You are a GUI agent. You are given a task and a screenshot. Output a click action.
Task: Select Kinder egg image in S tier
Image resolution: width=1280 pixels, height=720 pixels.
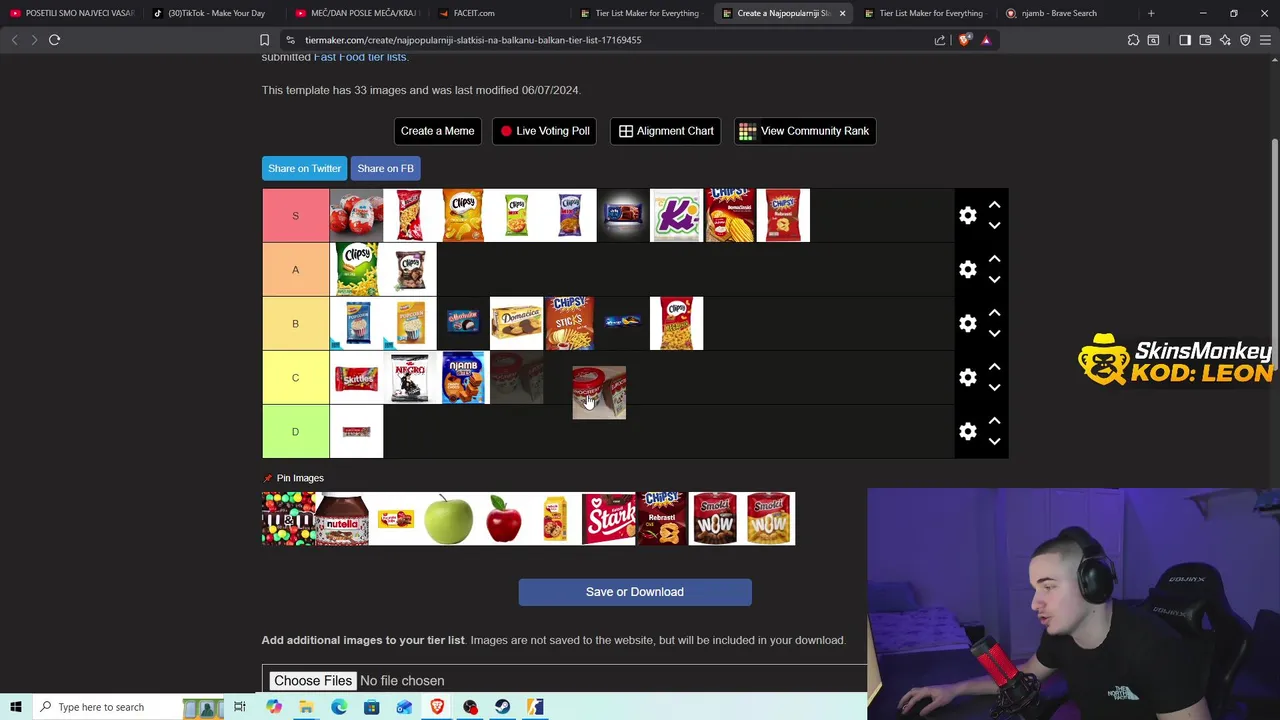(356, 215)
